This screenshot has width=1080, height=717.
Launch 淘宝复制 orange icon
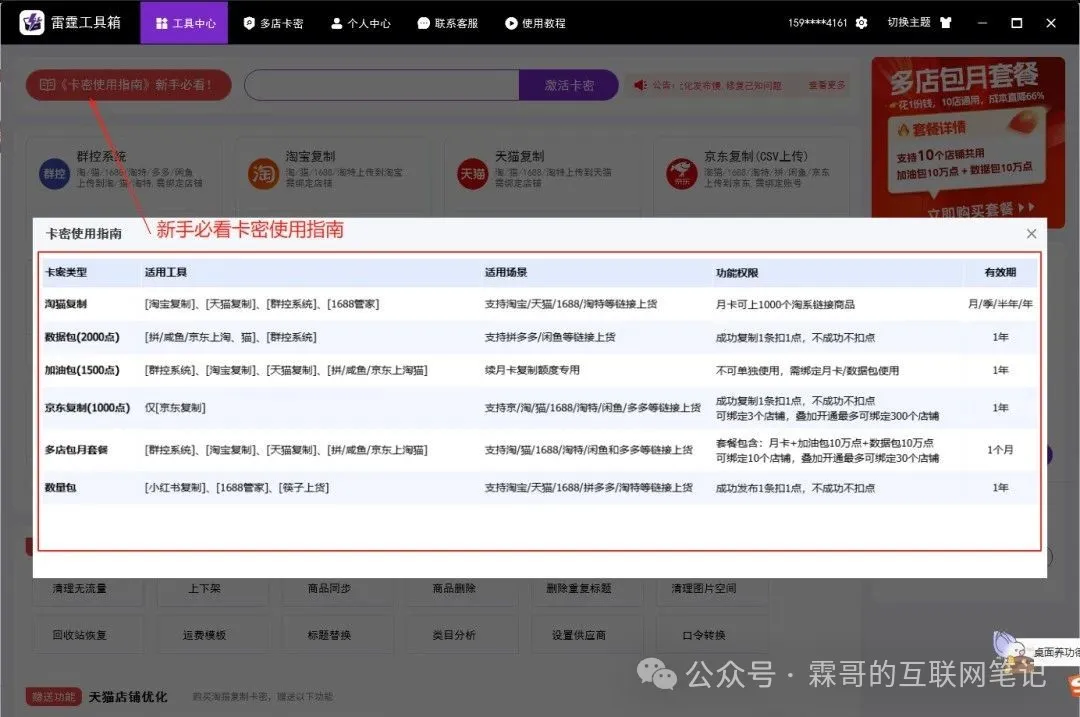point(263,172)
